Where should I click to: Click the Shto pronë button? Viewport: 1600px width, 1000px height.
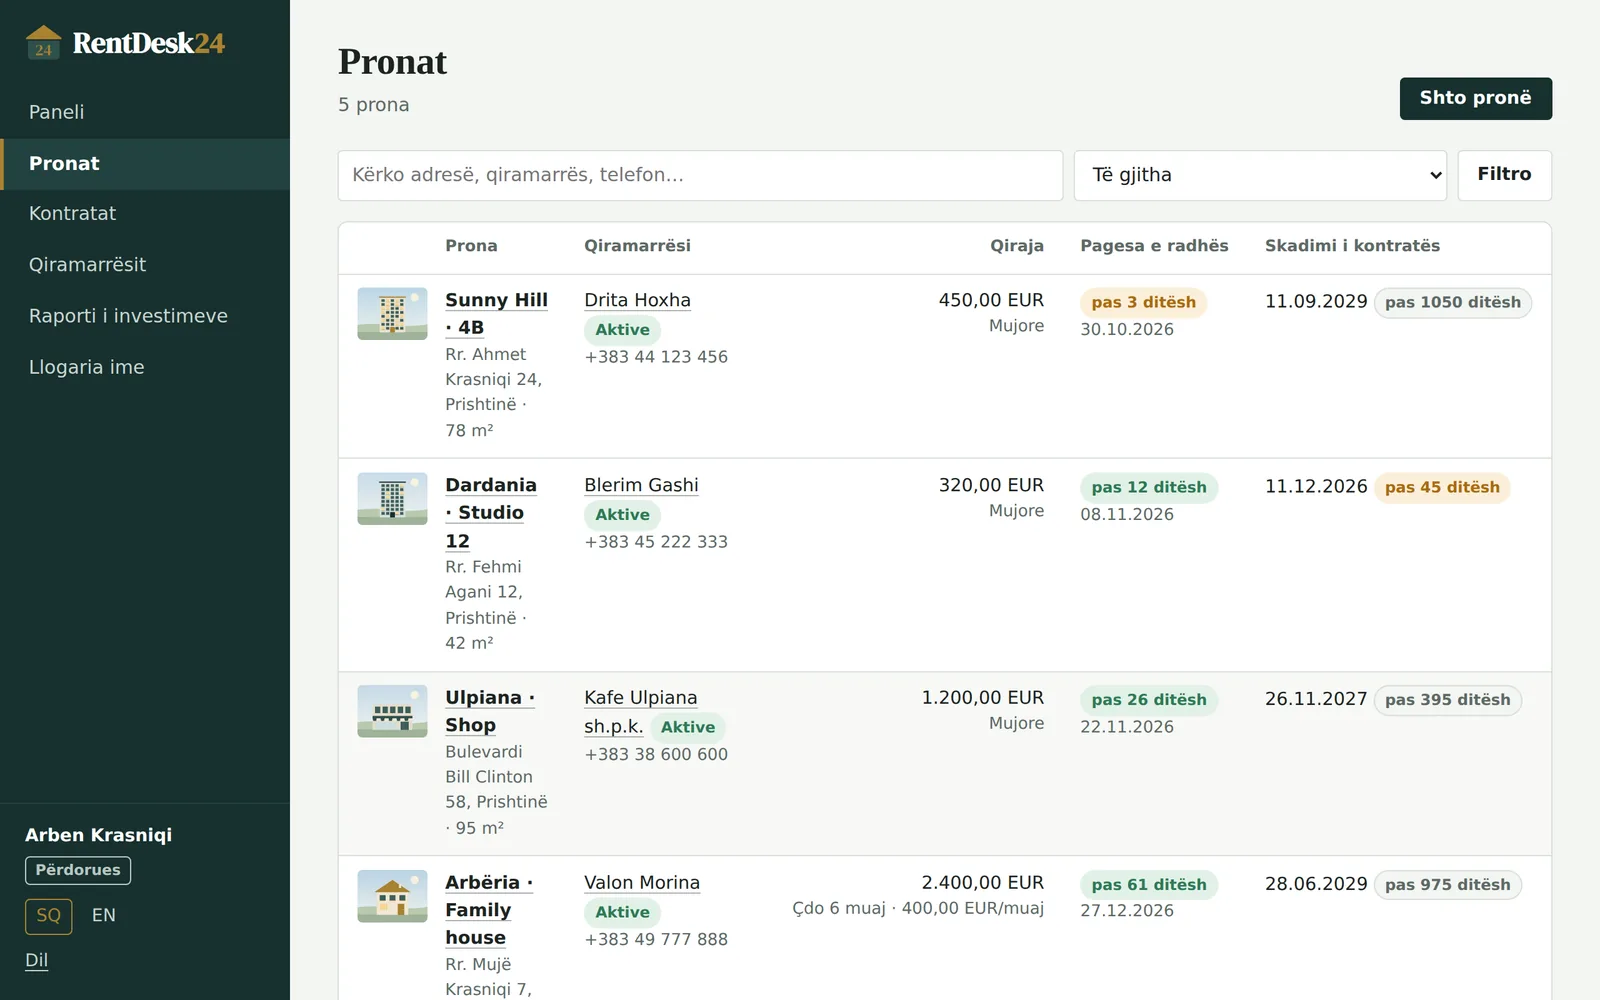click(1475, 98)
